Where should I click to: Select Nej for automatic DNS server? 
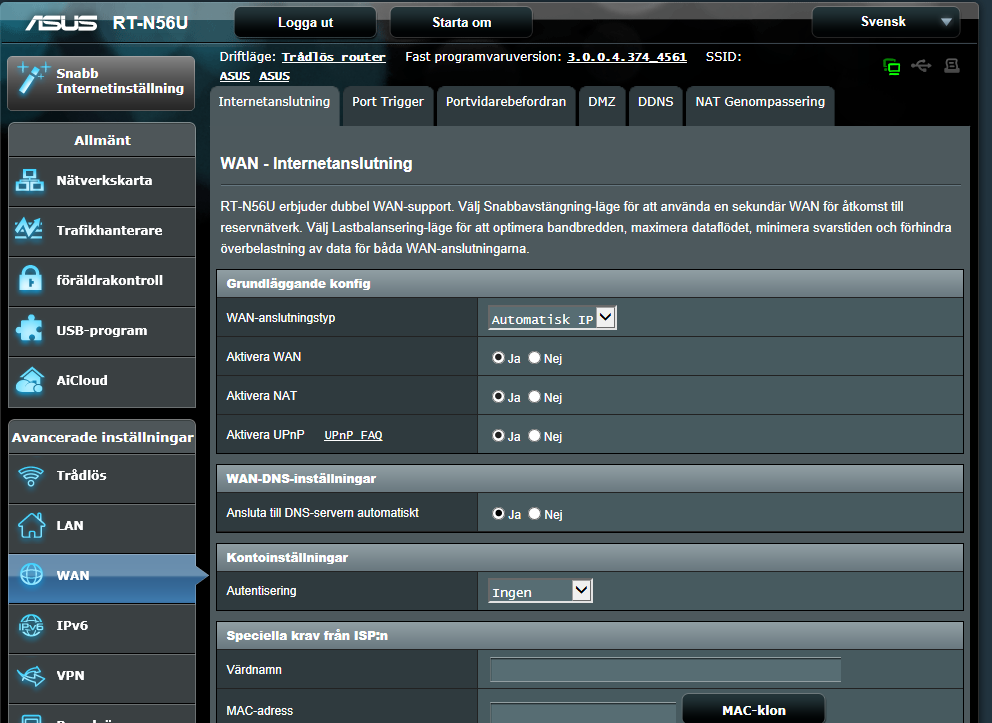coord(535,514)
